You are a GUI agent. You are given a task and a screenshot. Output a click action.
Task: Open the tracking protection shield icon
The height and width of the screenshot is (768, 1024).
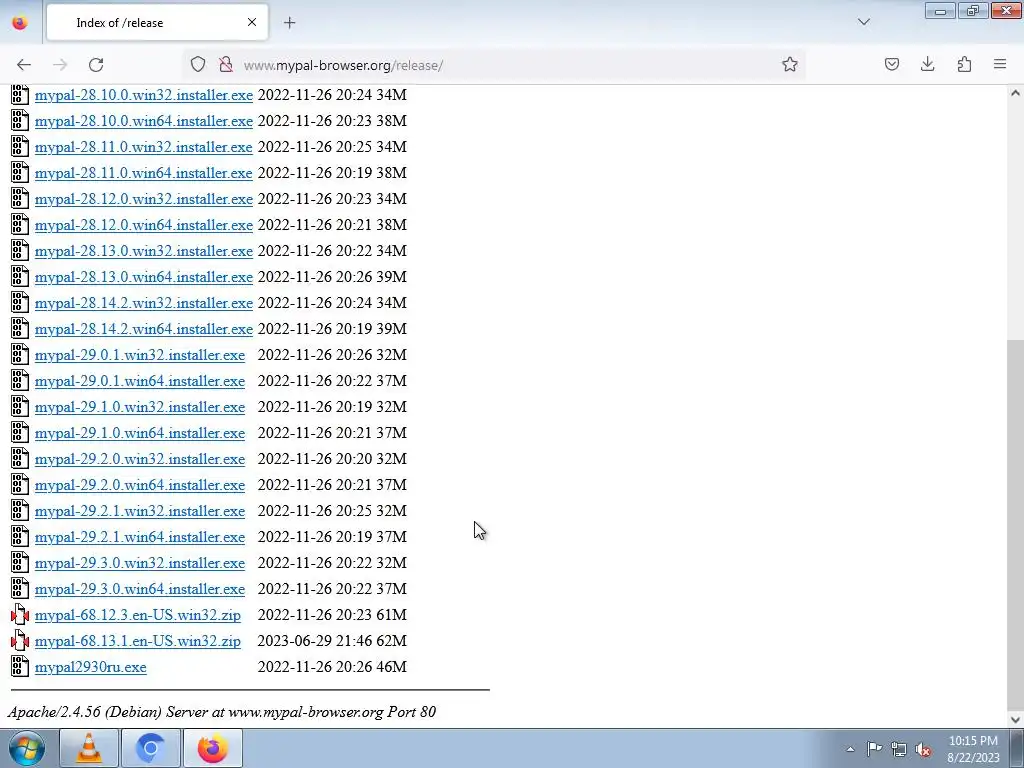pos(198,65)
